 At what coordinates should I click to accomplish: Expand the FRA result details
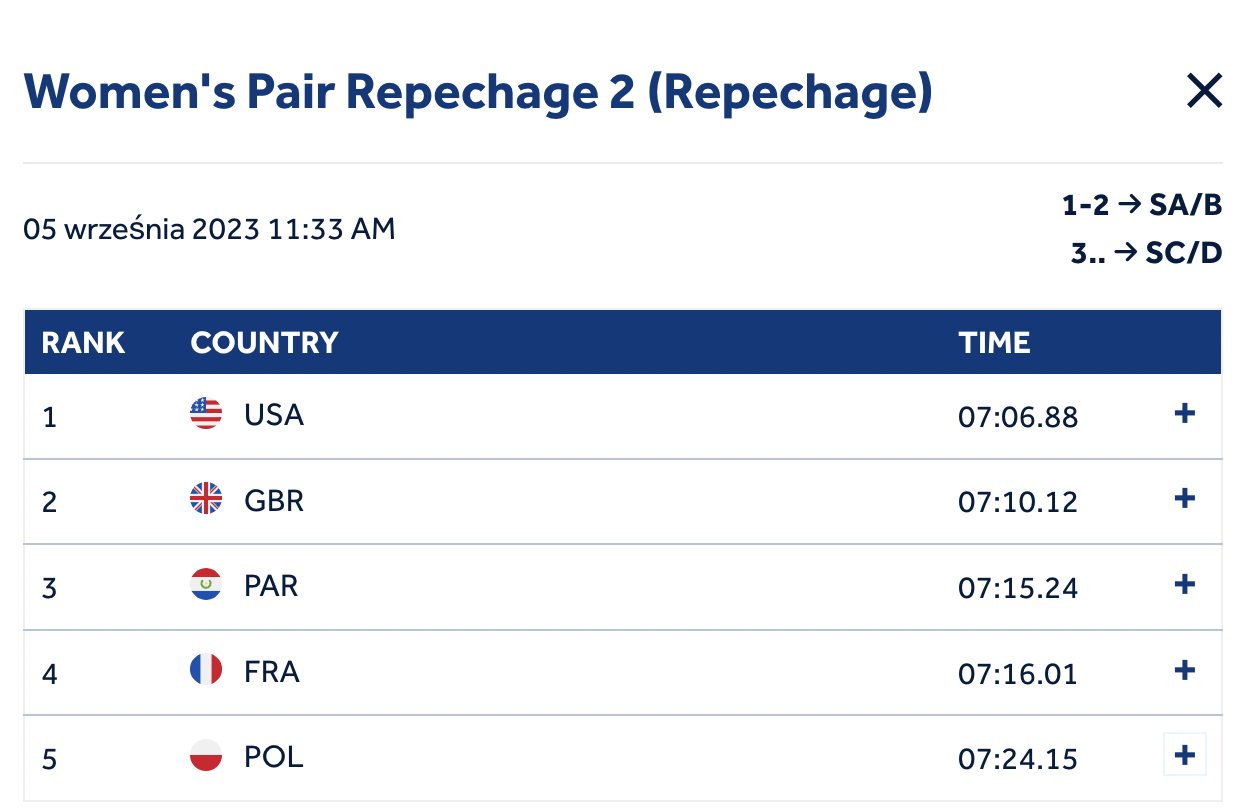[1185, 669]
